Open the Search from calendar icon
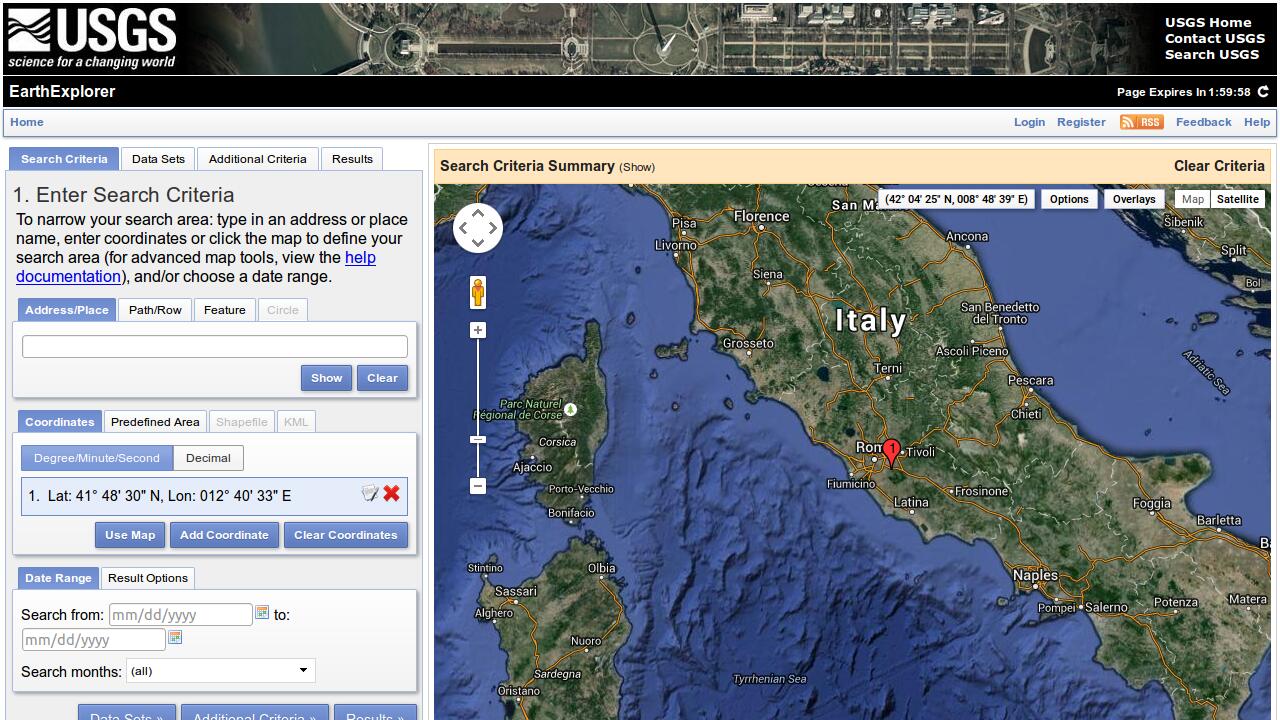This screenshot has width=1280, height=720. pos(262,612)
